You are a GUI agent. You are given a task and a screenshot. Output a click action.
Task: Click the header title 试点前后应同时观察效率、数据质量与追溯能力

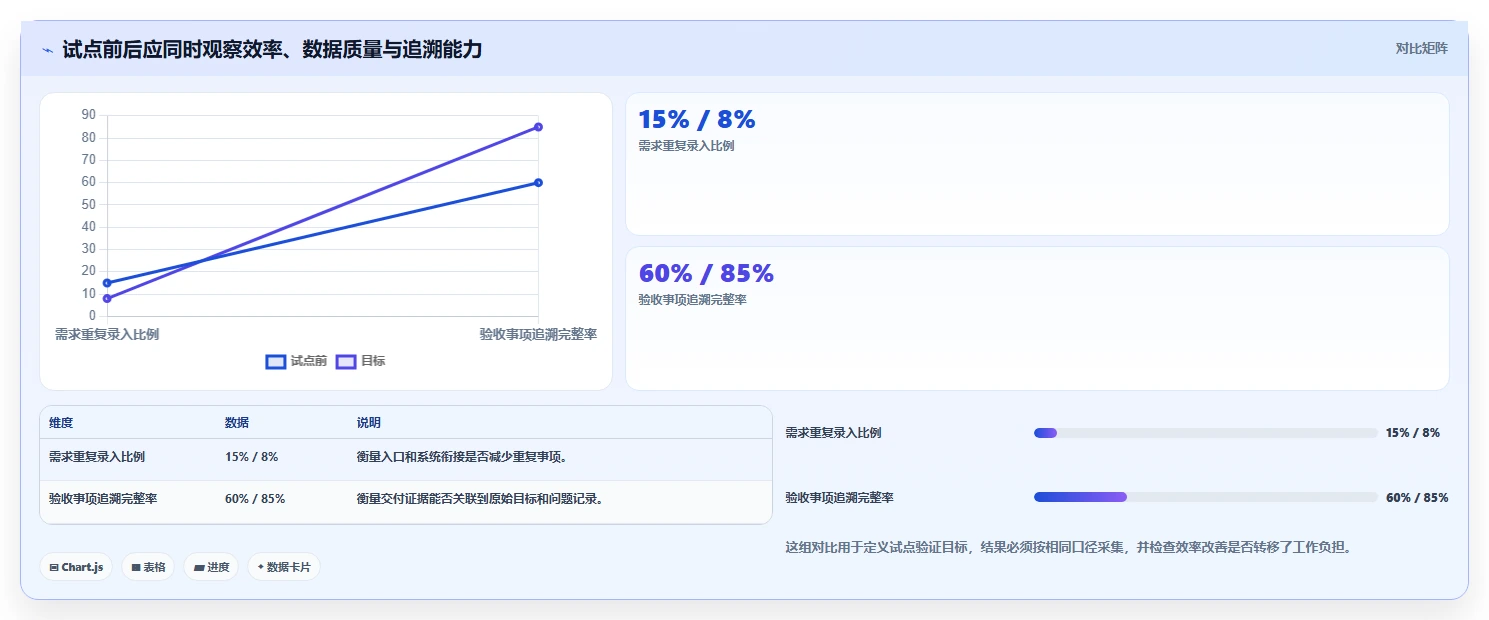272,49
